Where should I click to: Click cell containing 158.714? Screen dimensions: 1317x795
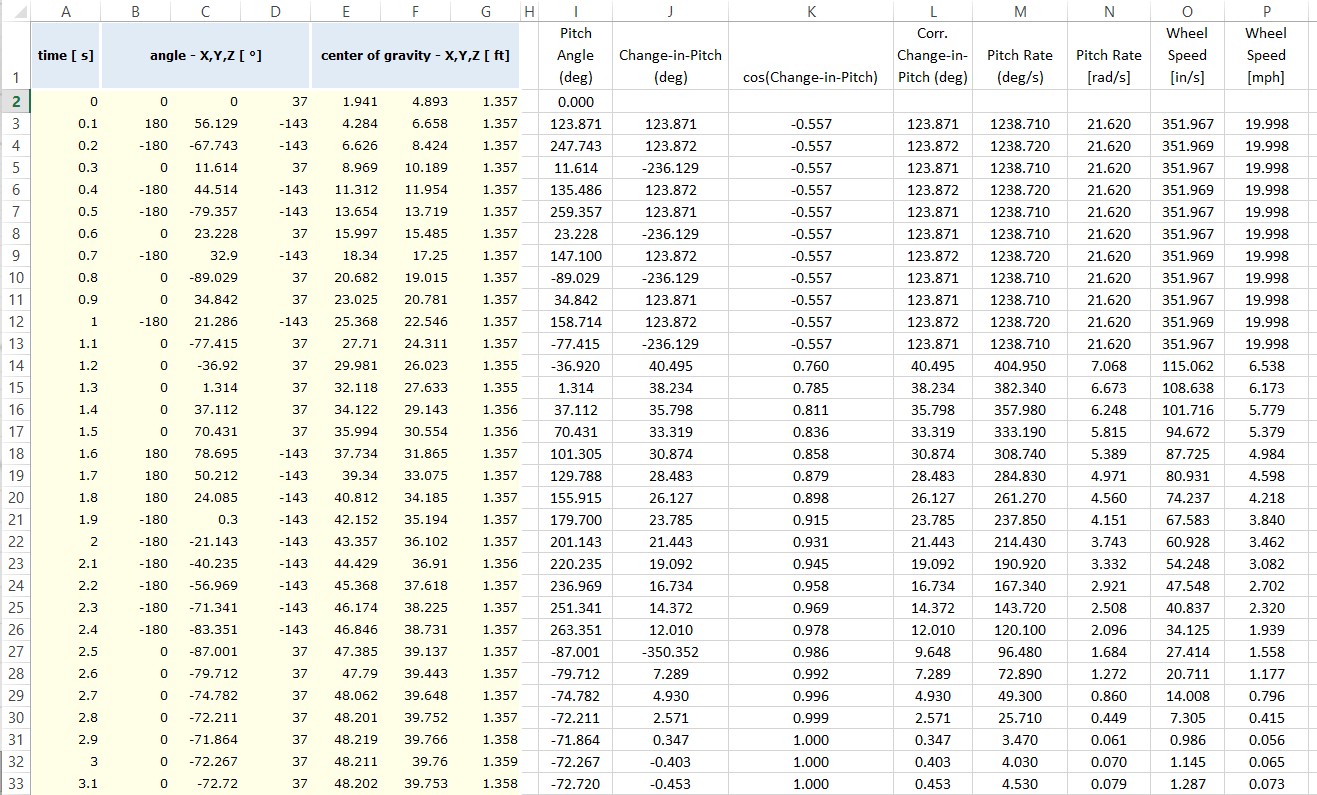[576, 322]
